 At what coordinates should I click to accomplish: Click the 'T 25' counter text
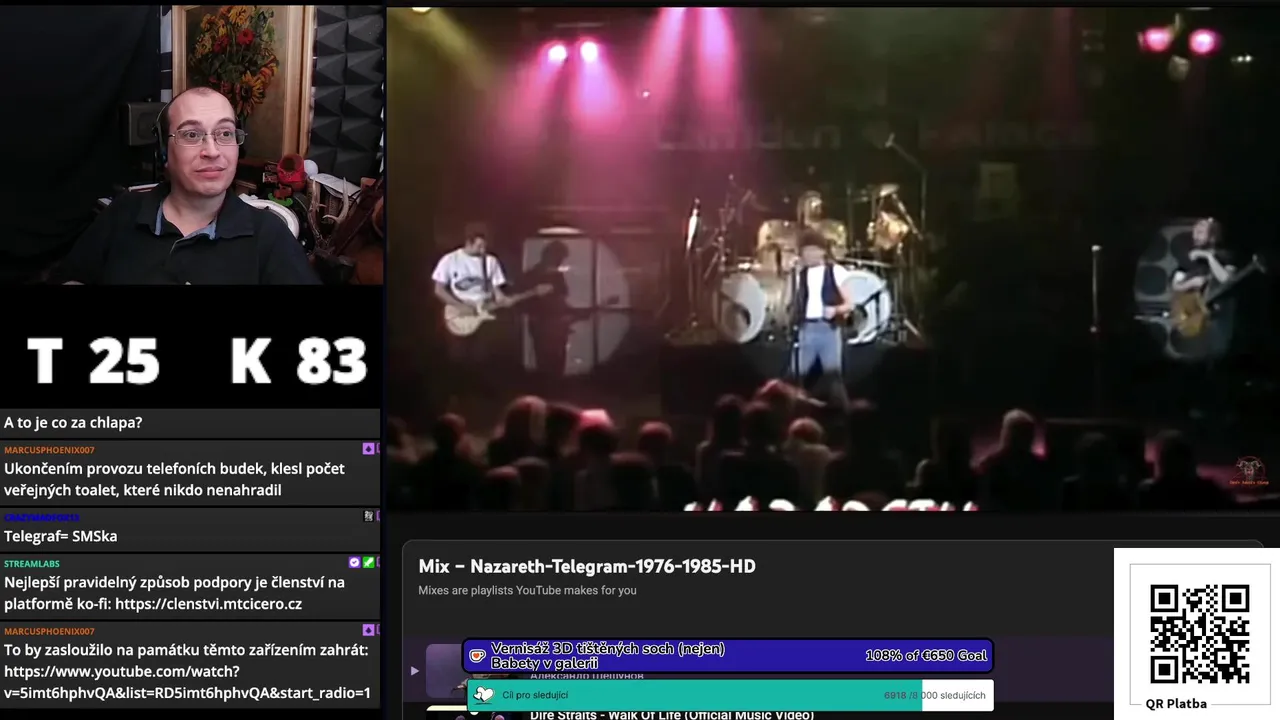[x=93, y=361]
